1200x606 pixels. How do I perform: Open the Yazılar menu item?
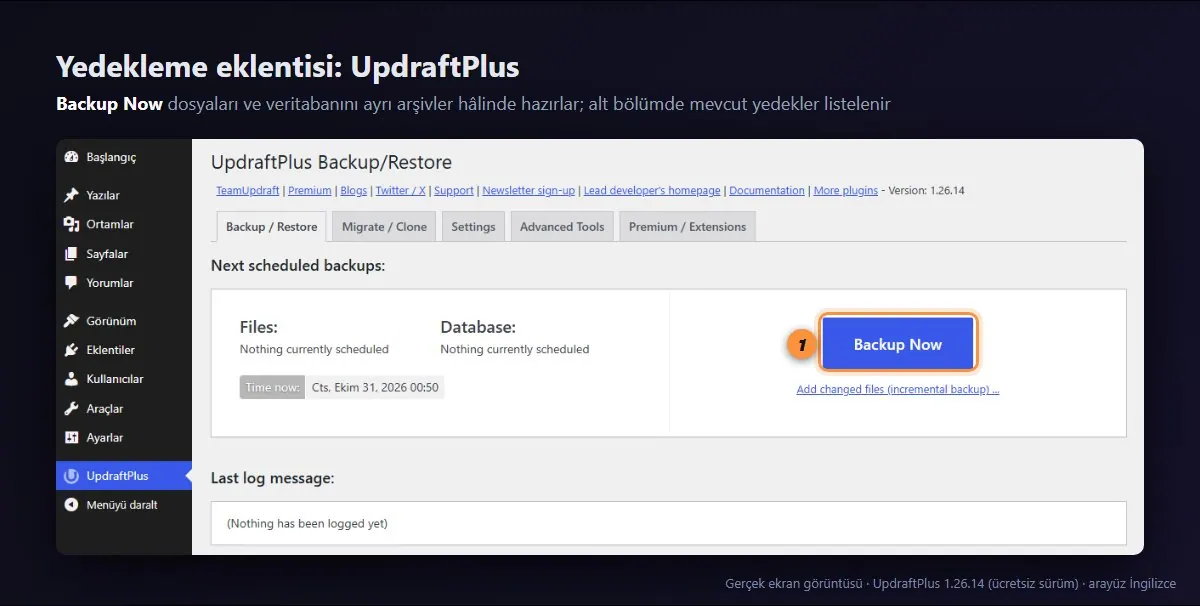124,195
